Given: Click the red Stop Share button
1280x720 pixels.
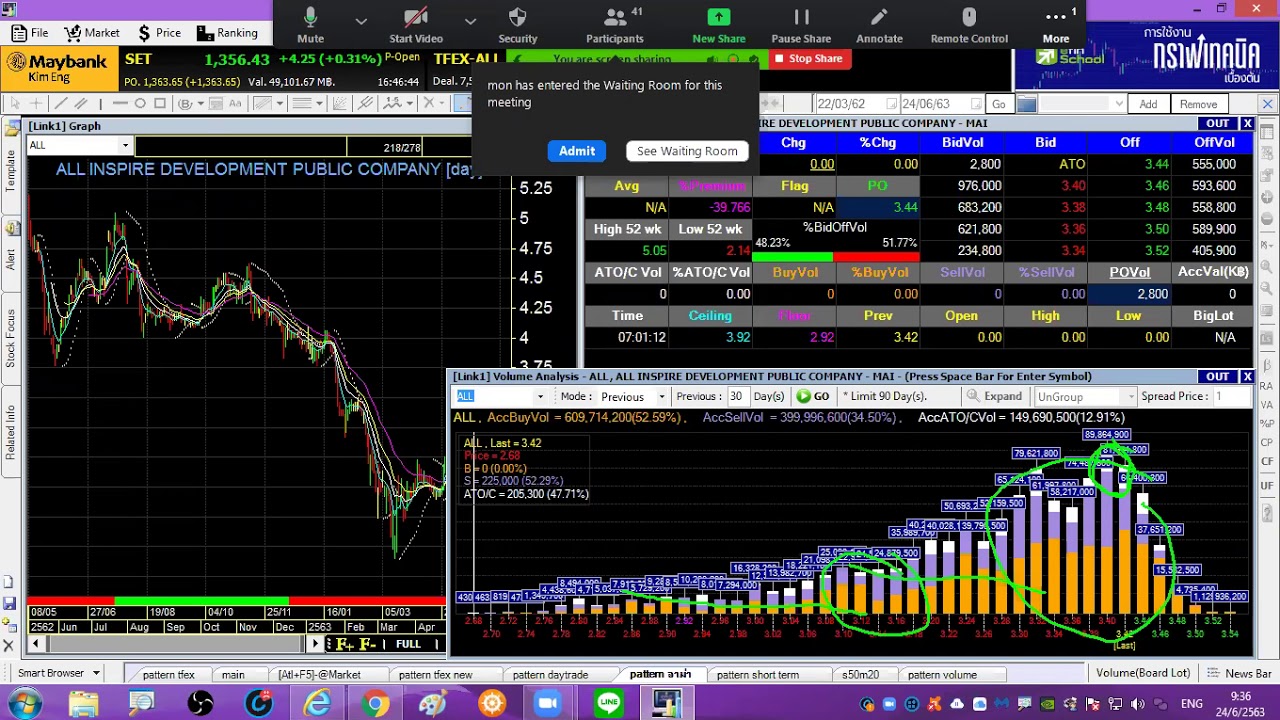Looking at the screenshot, I should coord(807,58).
